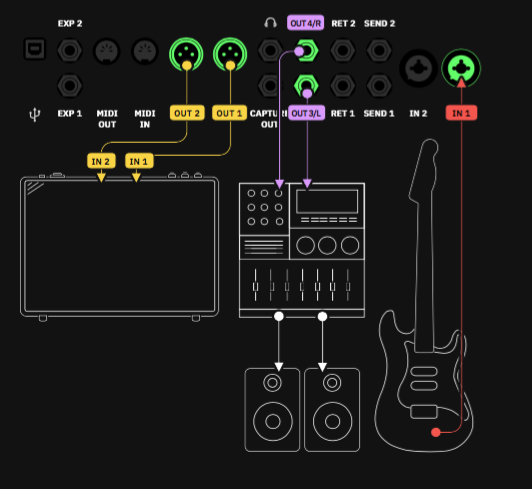Click the SEND 1 text label
Image resolution: width=532 pixels, height=489 pixels.
point(379,113)
